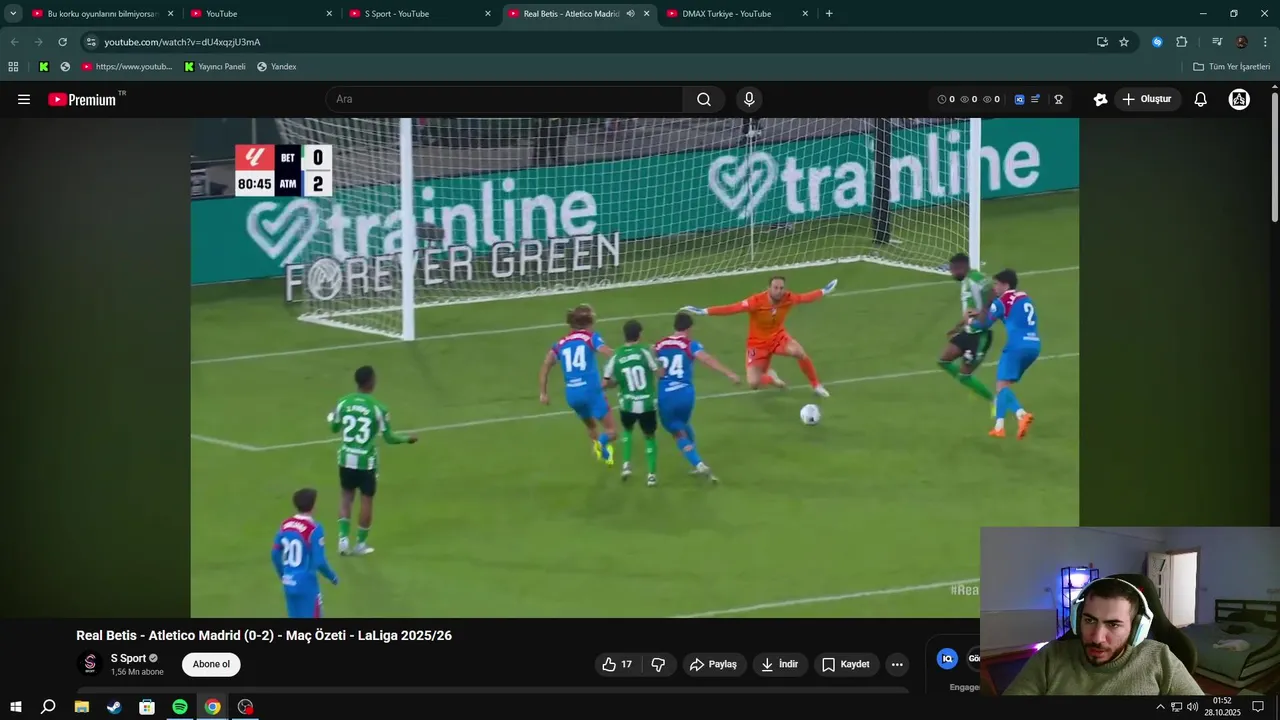This screenshot has height=720, width=1280.
Task: Click the install app icon in address bar
Action: (1102, 42)
